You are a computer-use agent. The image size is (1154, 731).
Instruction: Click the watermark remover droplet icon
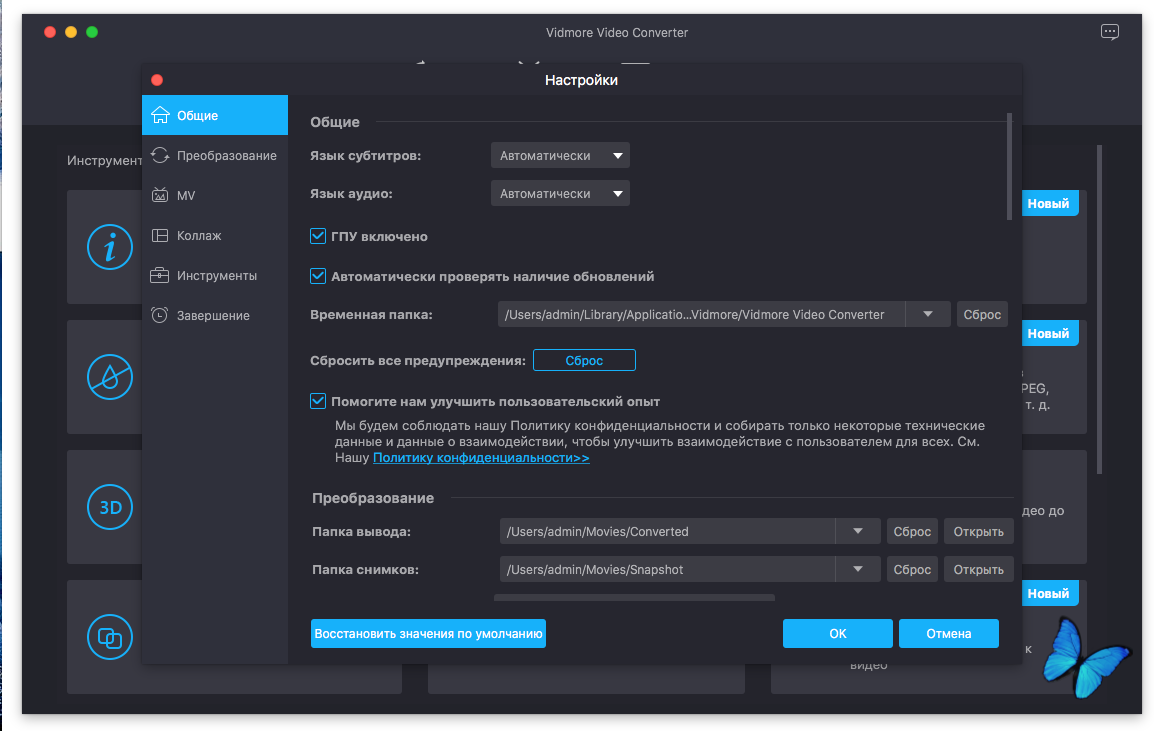110,376
